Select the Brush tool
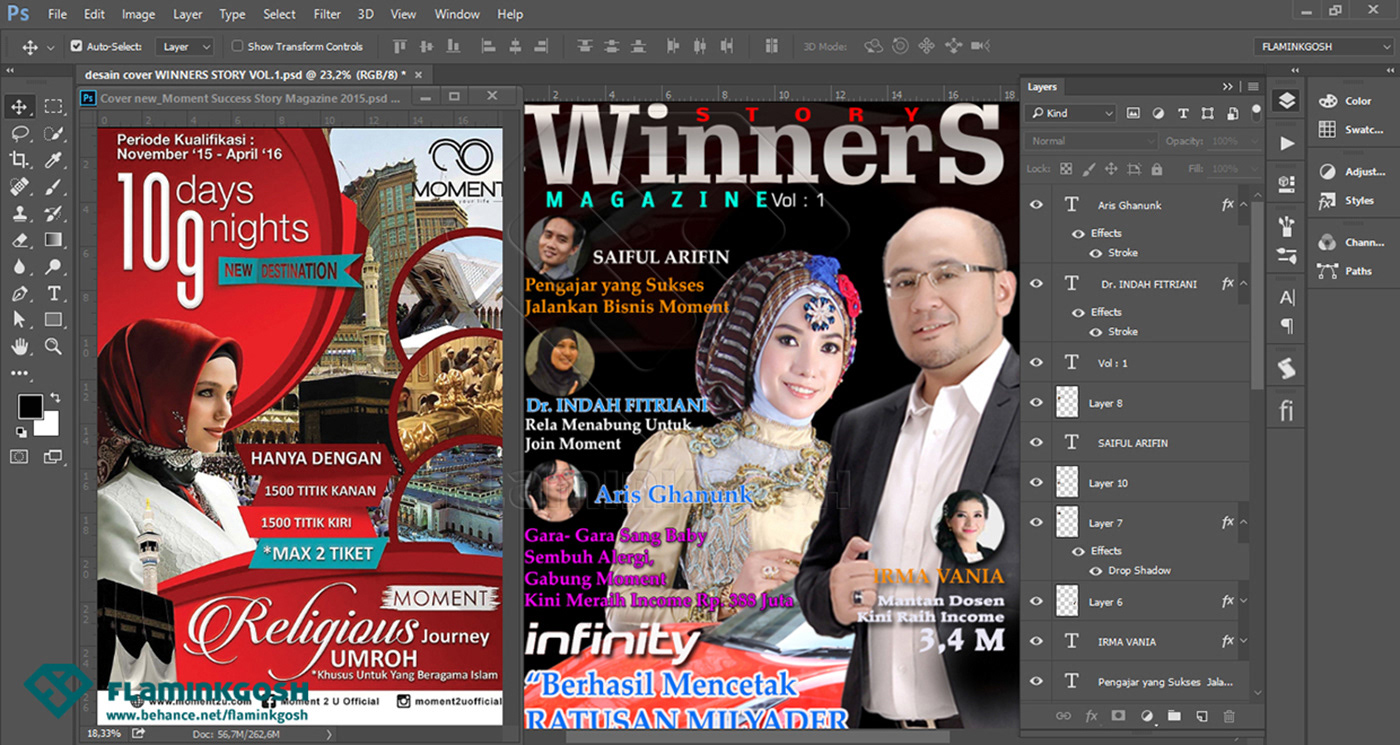Screen dimensions: 1400x745 [53, 187]
